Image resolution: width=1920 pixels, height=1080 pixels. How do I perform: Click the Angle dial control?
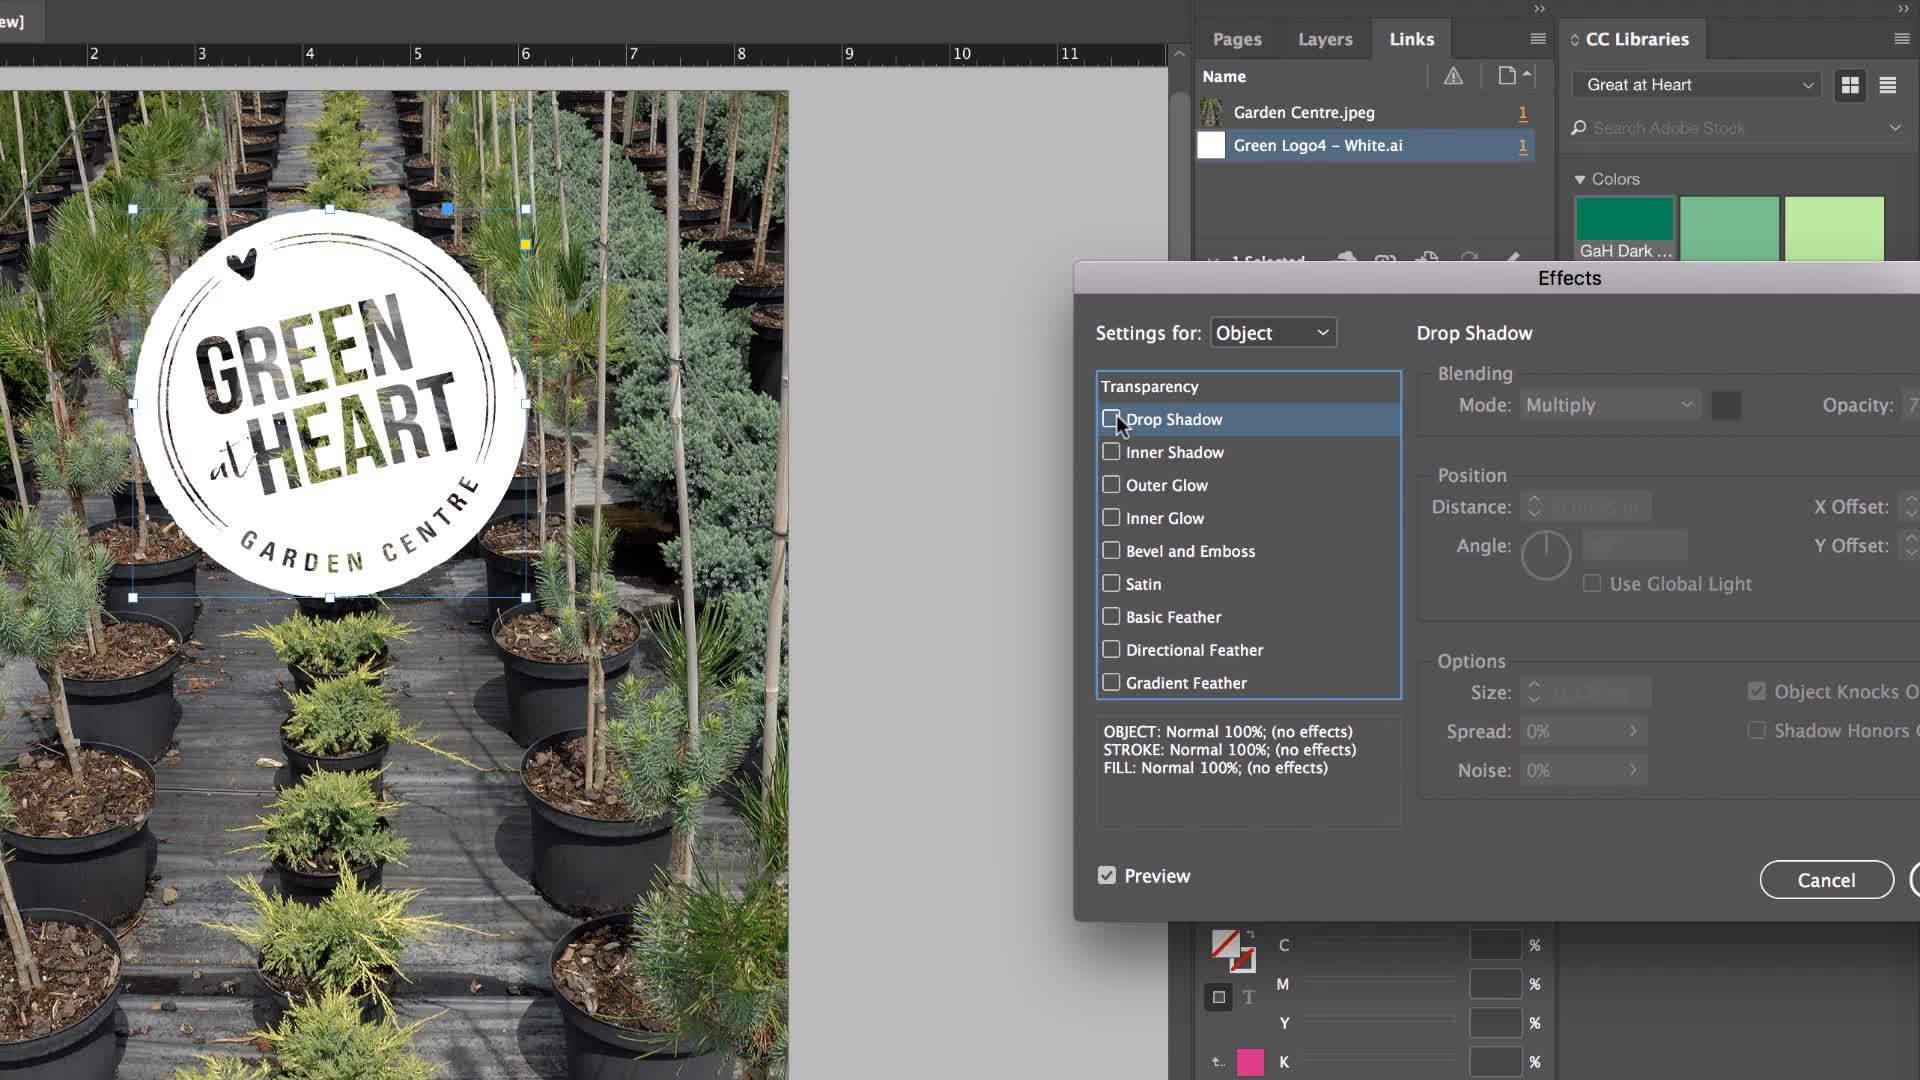pos(1546,555)
